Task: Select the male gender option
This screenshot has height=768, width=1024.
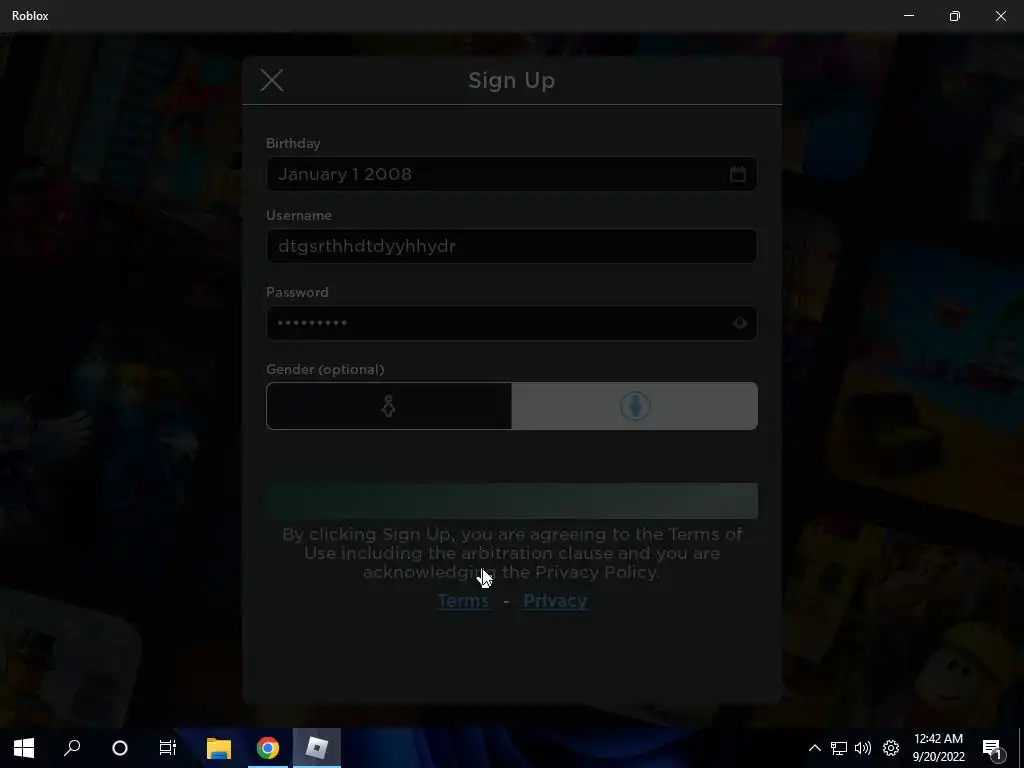Action: point(635,406)
